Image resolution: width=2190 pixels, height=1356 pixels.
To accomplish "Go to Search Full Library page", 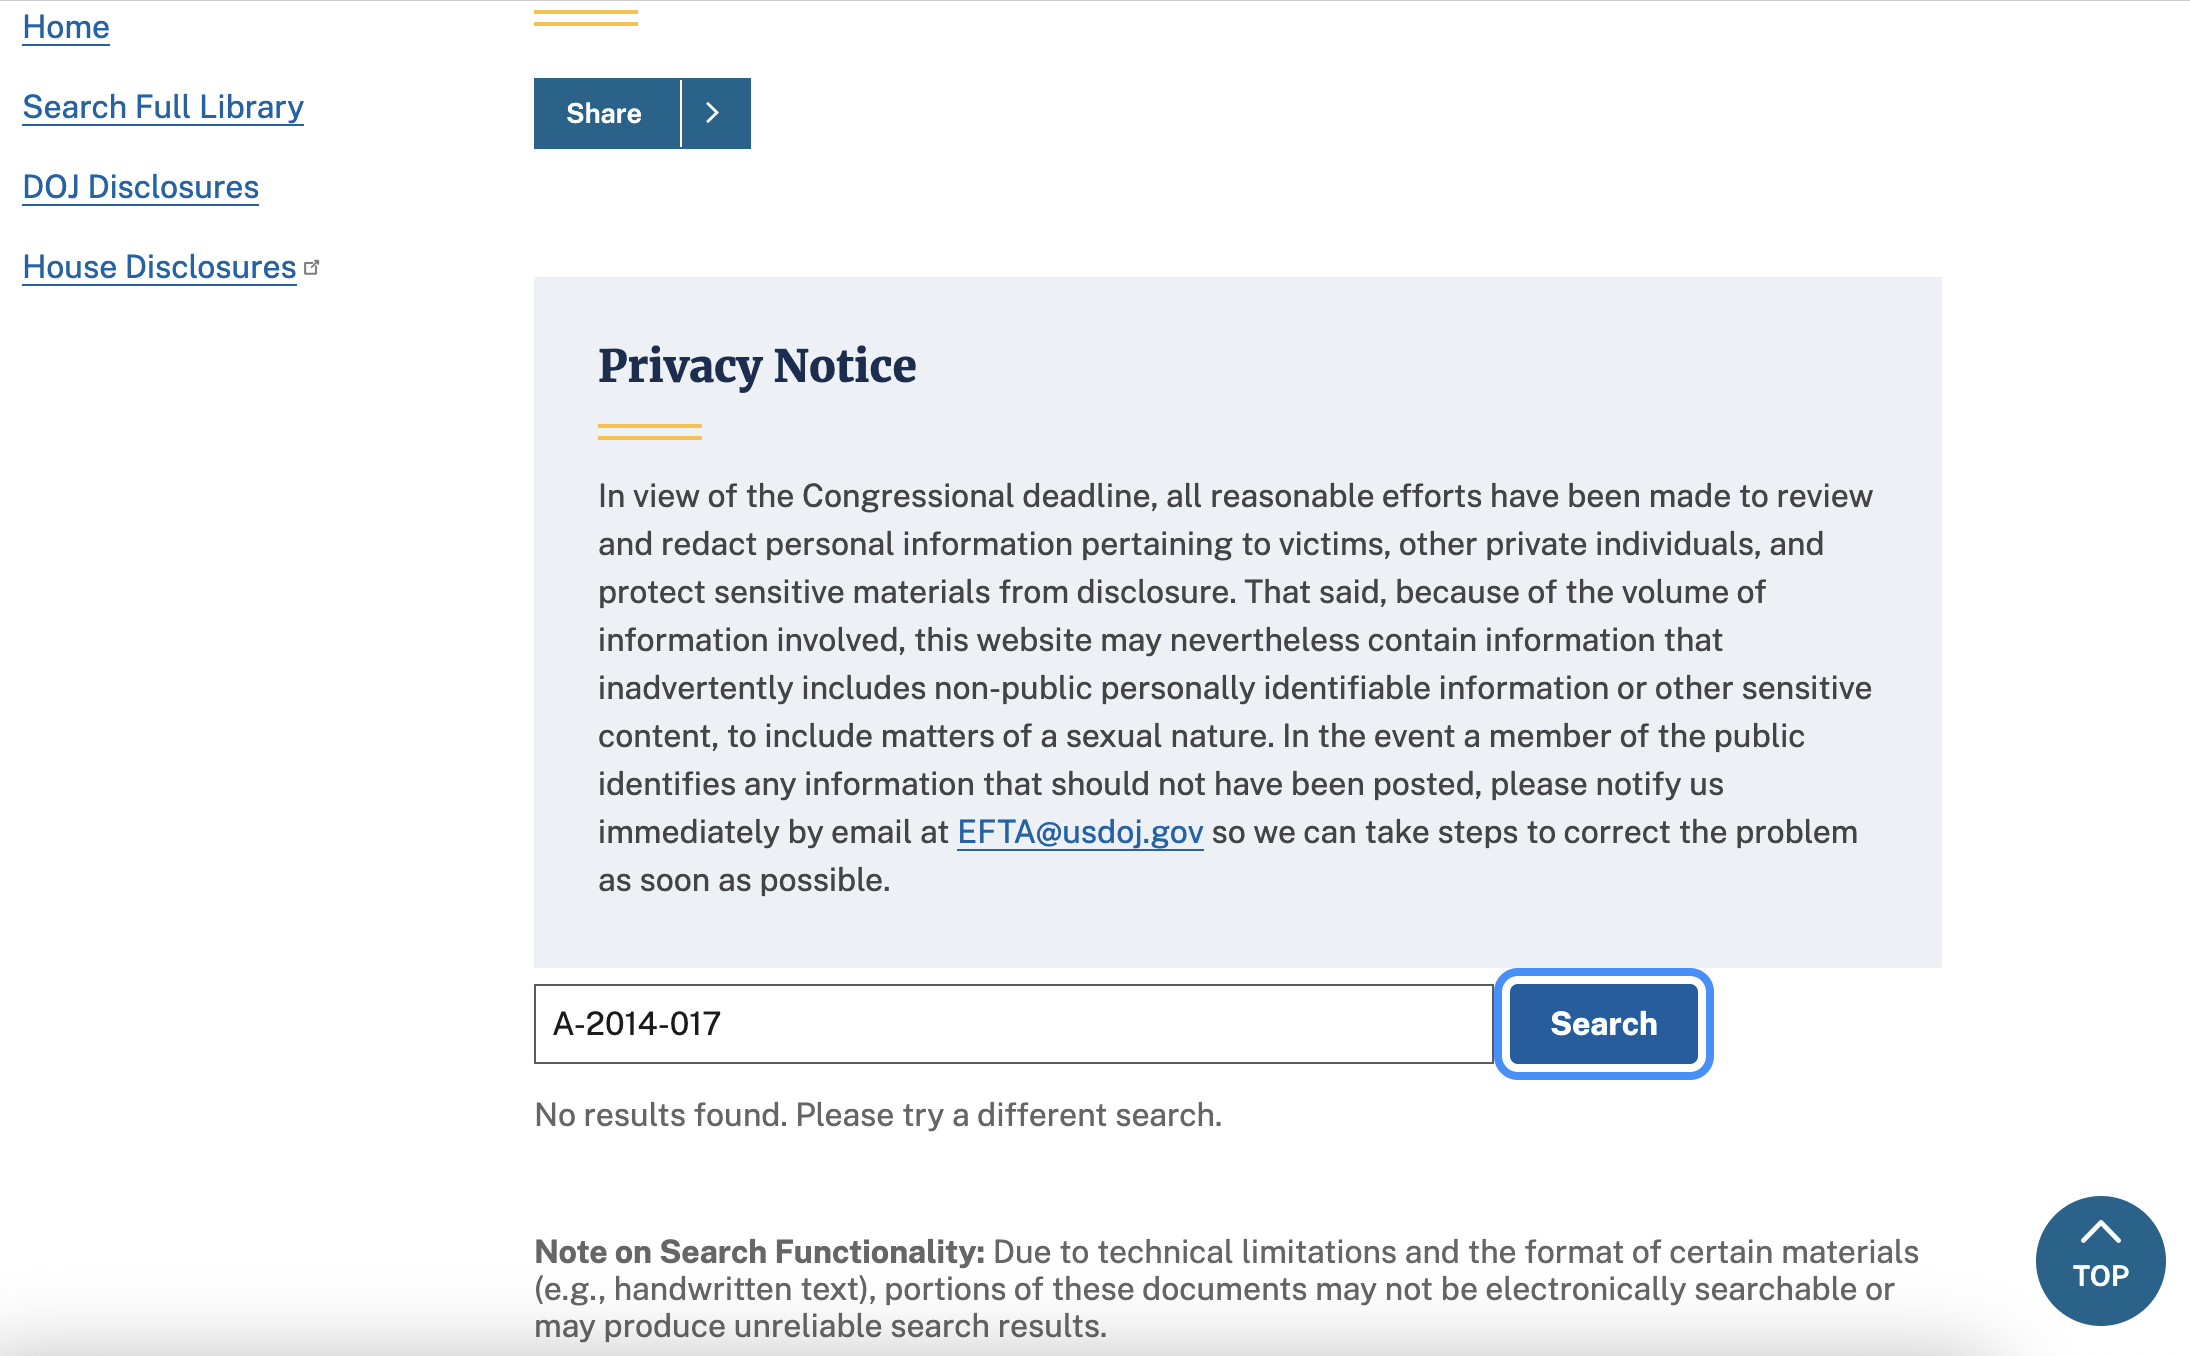I will click(163, 107).
